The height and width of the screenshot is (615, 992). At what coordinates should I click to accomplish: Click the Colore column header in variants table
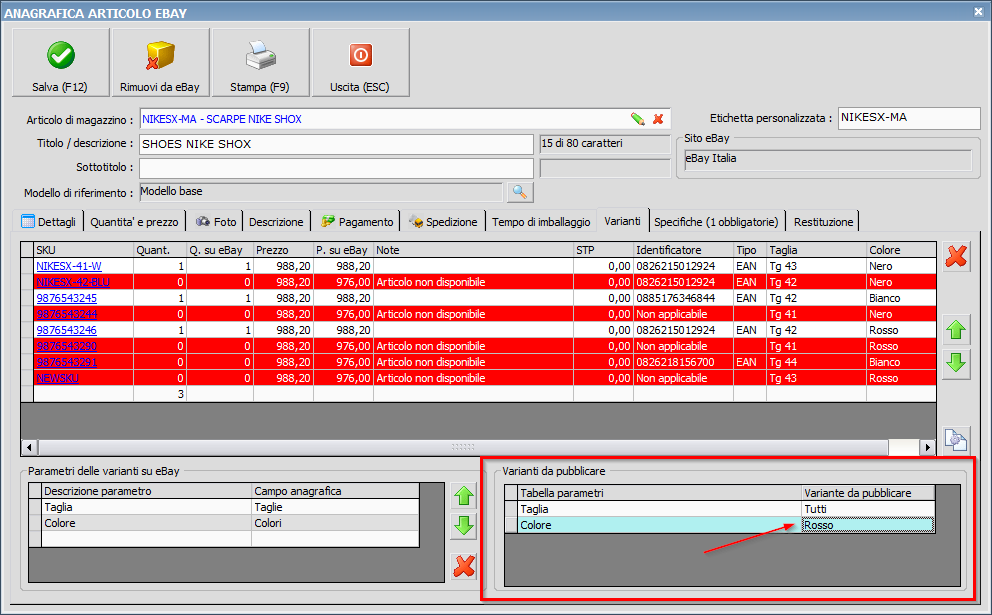click(x=901, y=250)
